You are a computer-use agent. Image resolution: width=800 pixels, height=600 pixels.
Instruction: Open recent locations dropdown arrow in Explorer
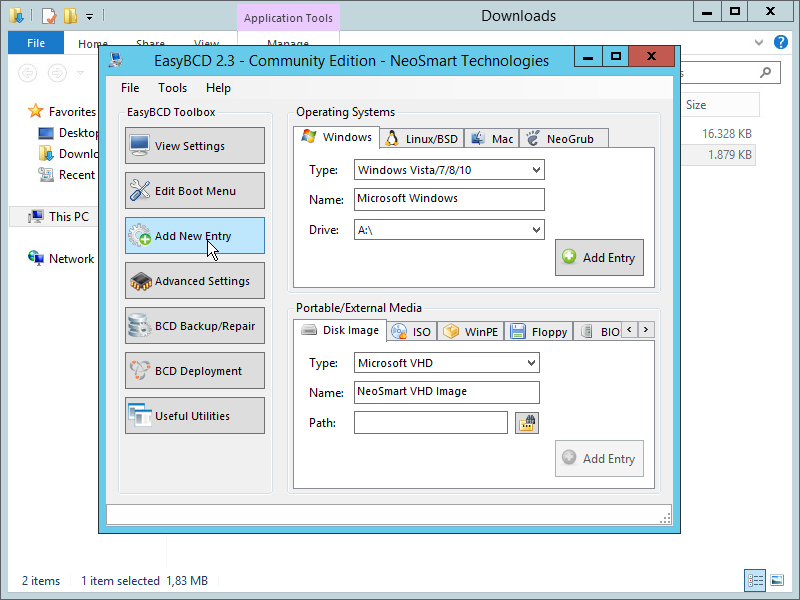[81, 73]
